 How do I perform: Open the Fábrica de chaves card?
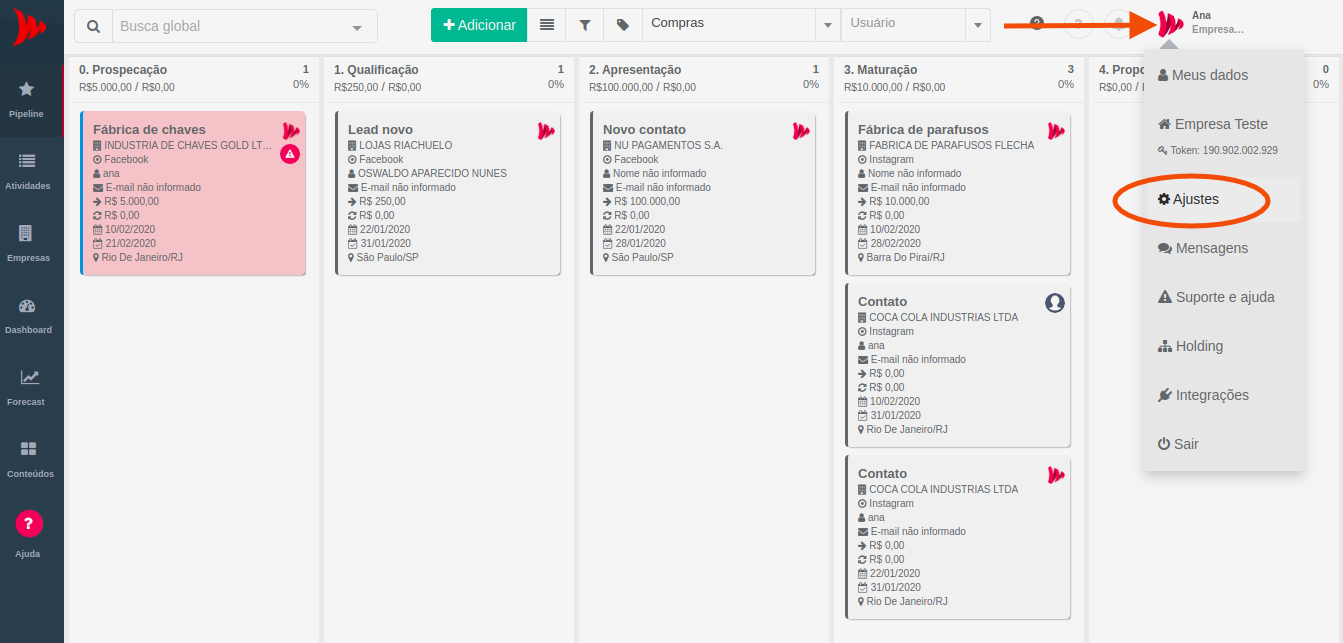[x=150, y=129]
